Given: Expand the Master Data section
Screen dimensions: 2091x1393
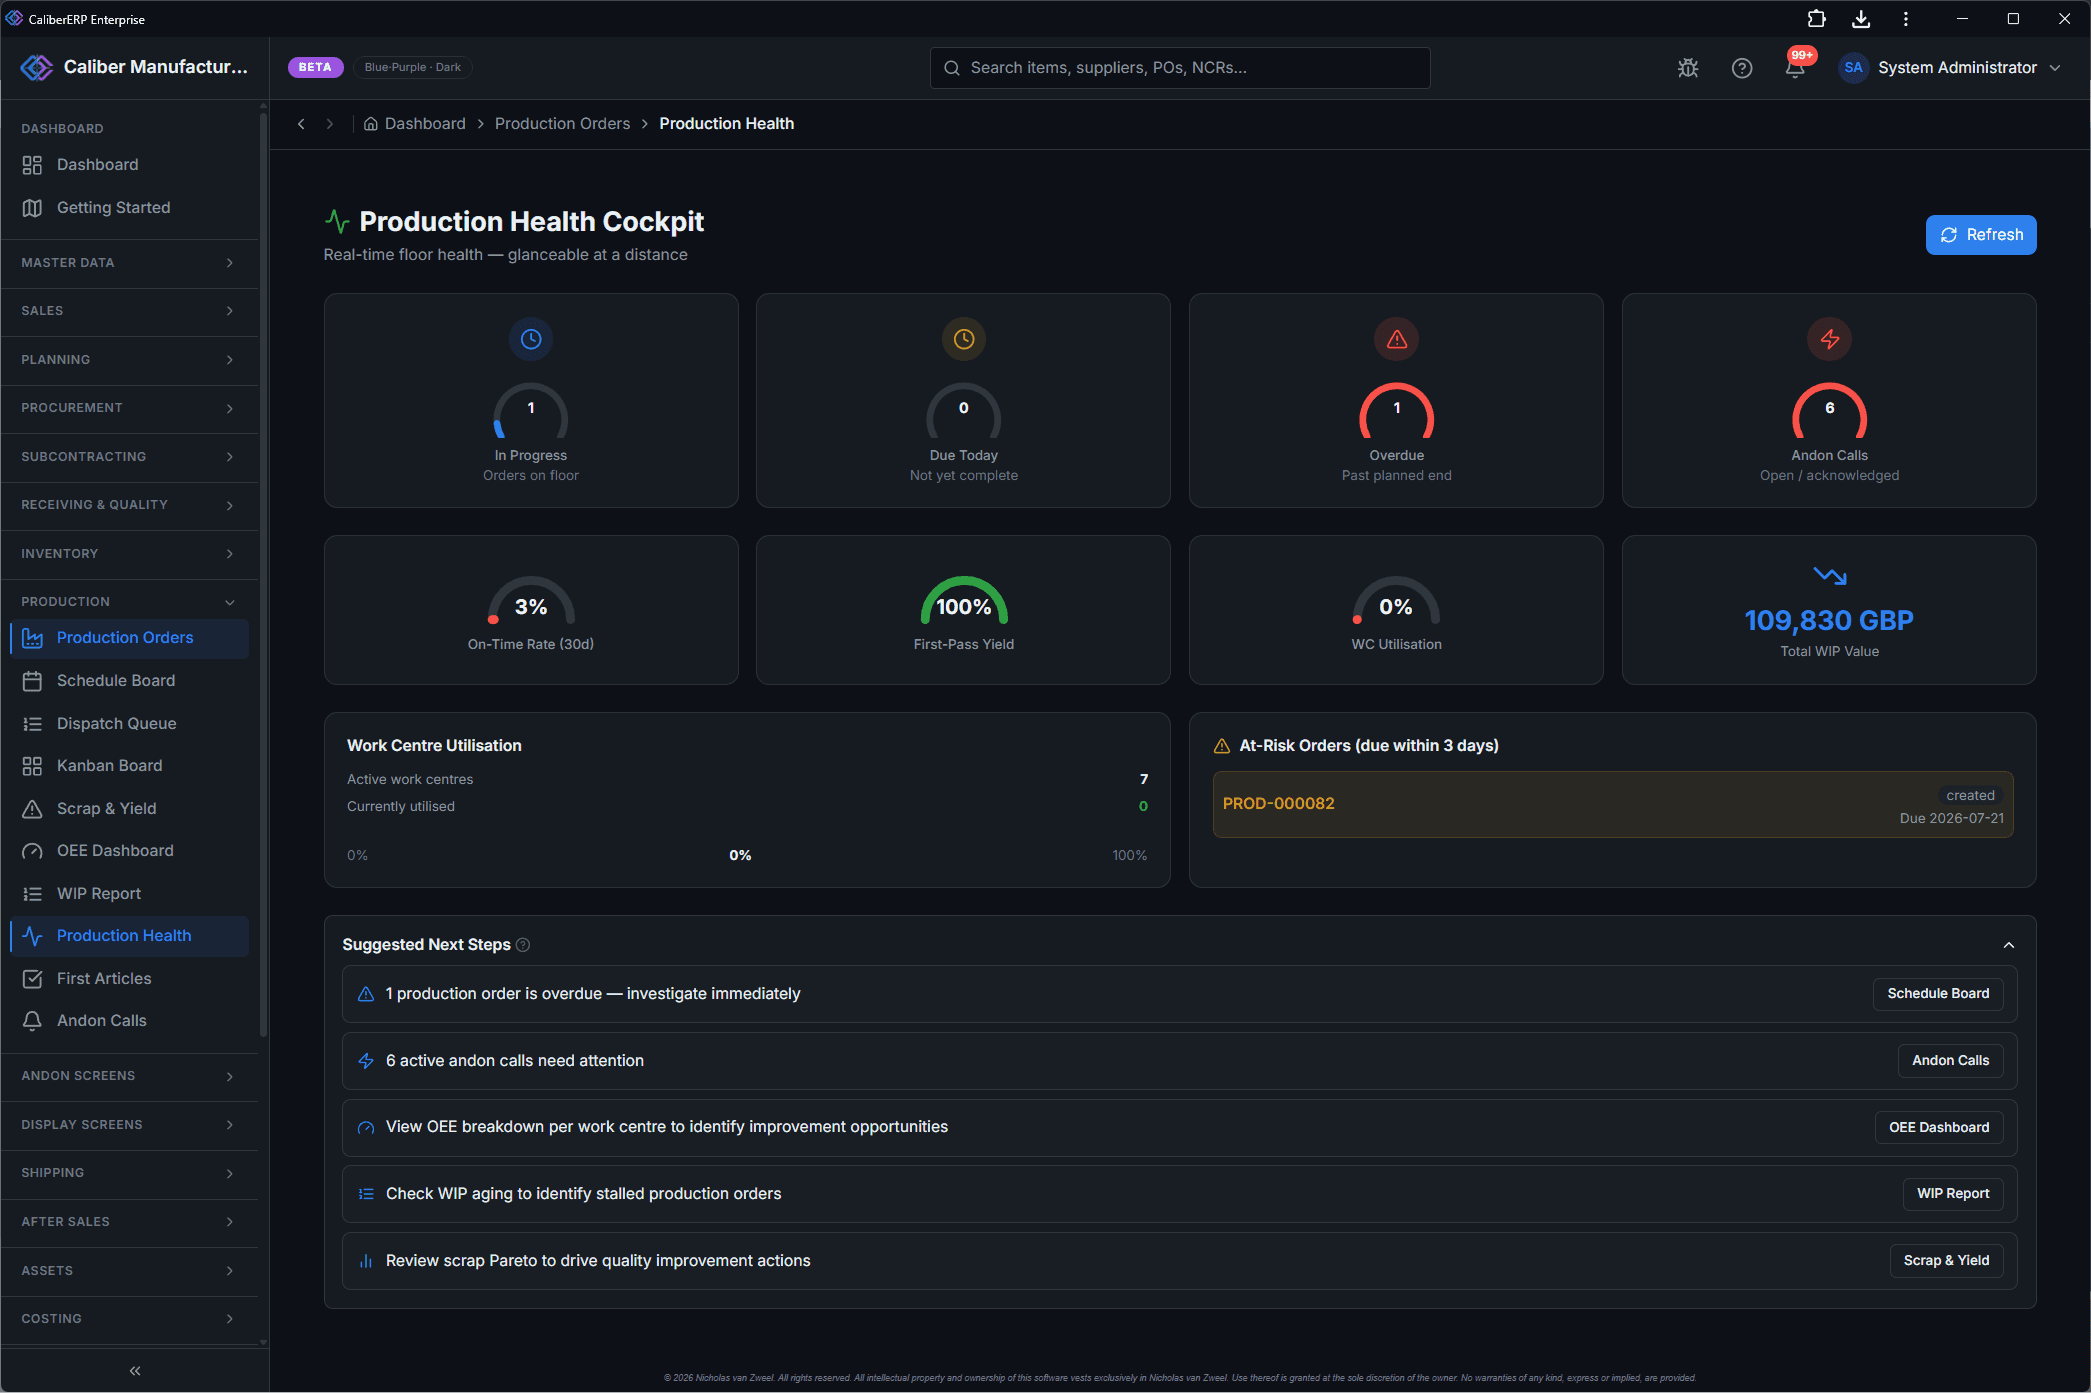Looking at the screenshot, I should [128, 263].
